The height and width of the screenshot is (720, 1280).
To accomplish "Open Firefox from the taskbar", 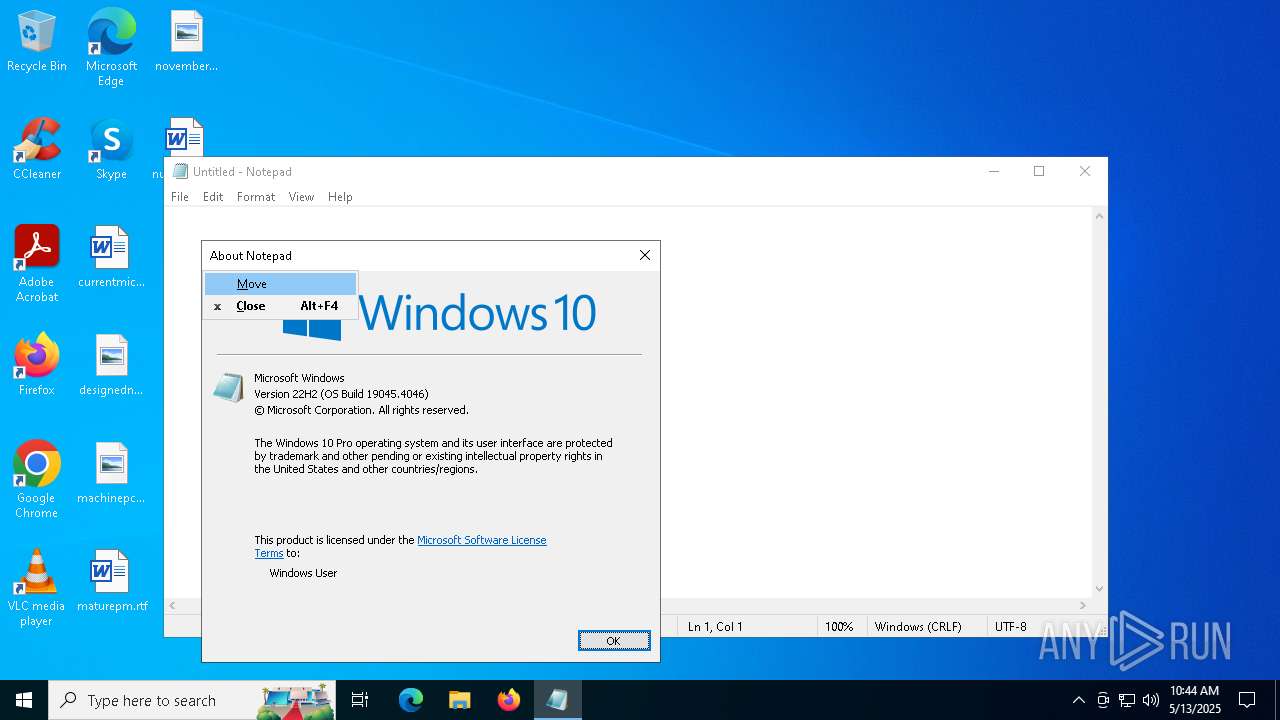I will click(508, 700).
